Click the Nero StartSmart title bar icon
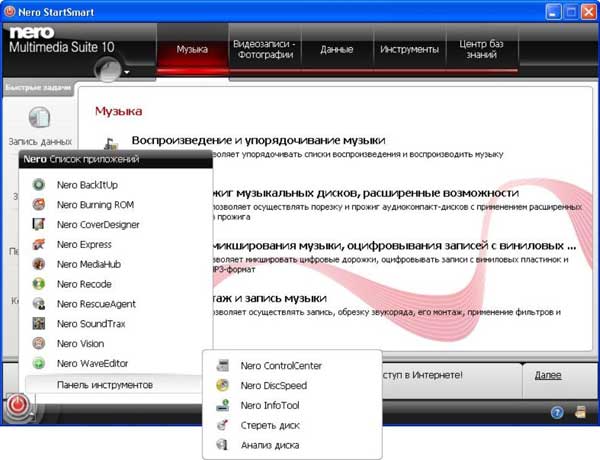The height and width of the screenshot is (460, 600). [x=9, y=11]
